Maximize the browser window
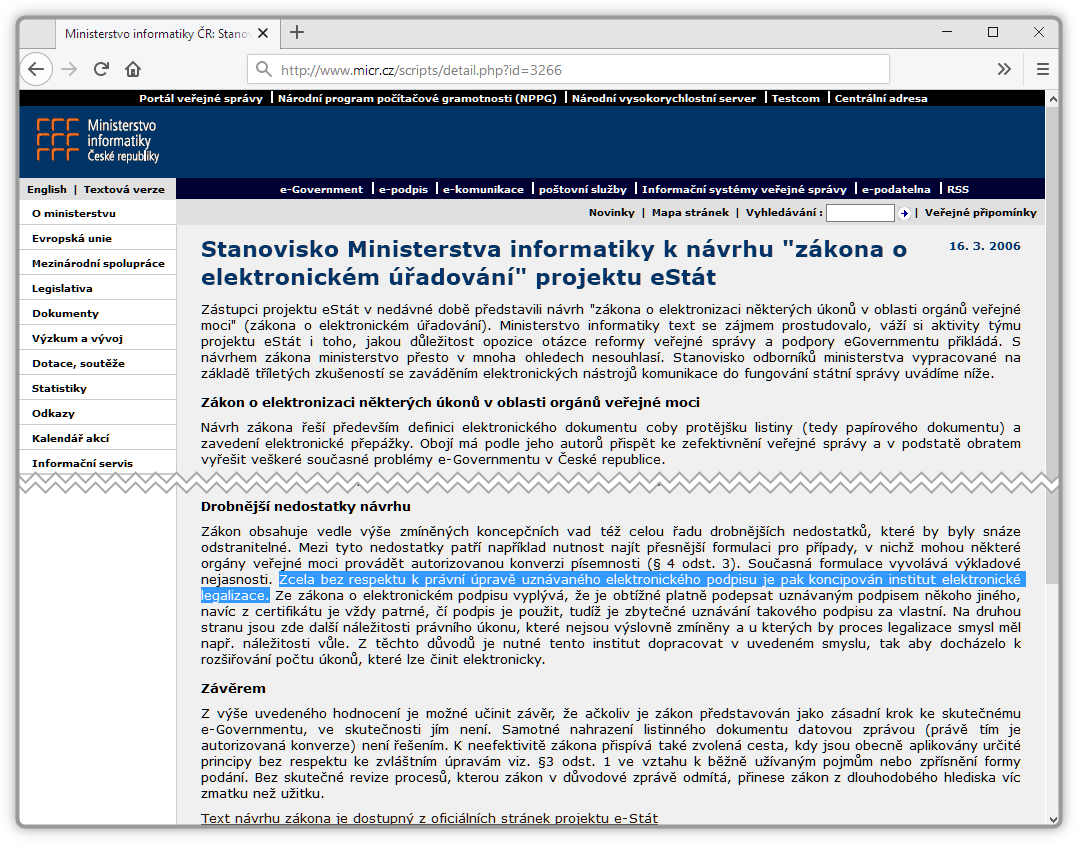Image resolution: width=1078 pixels, height=844 pixels. (993, 32)
